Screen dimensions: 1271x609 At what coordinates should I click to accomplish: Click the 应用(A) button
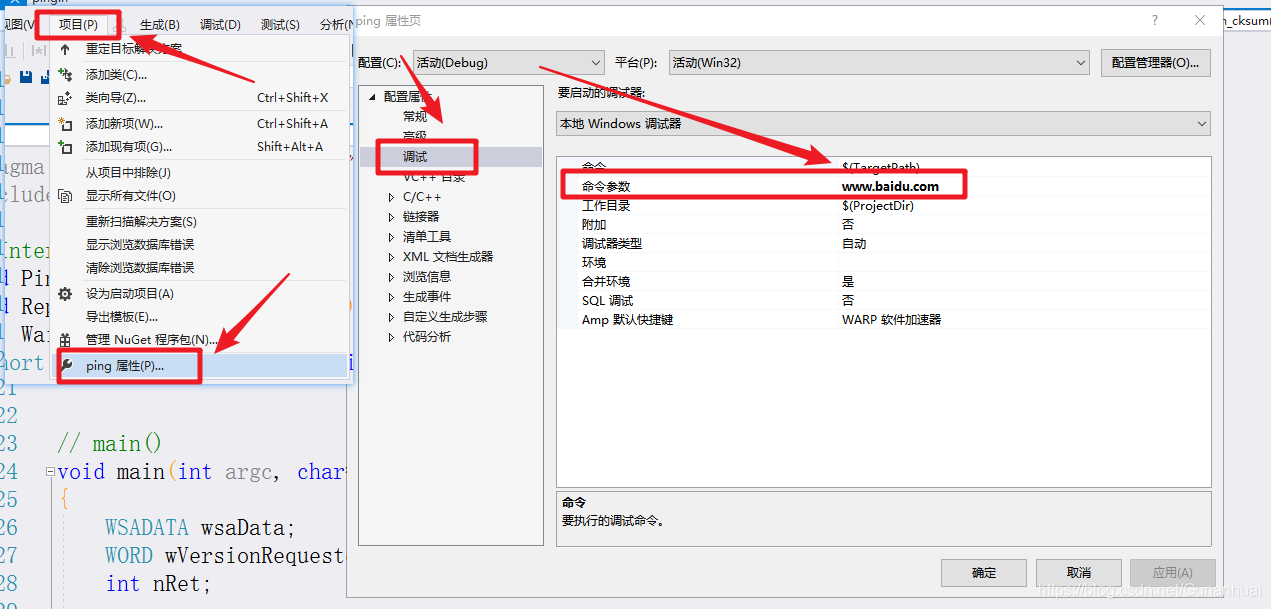(1172, 573)
